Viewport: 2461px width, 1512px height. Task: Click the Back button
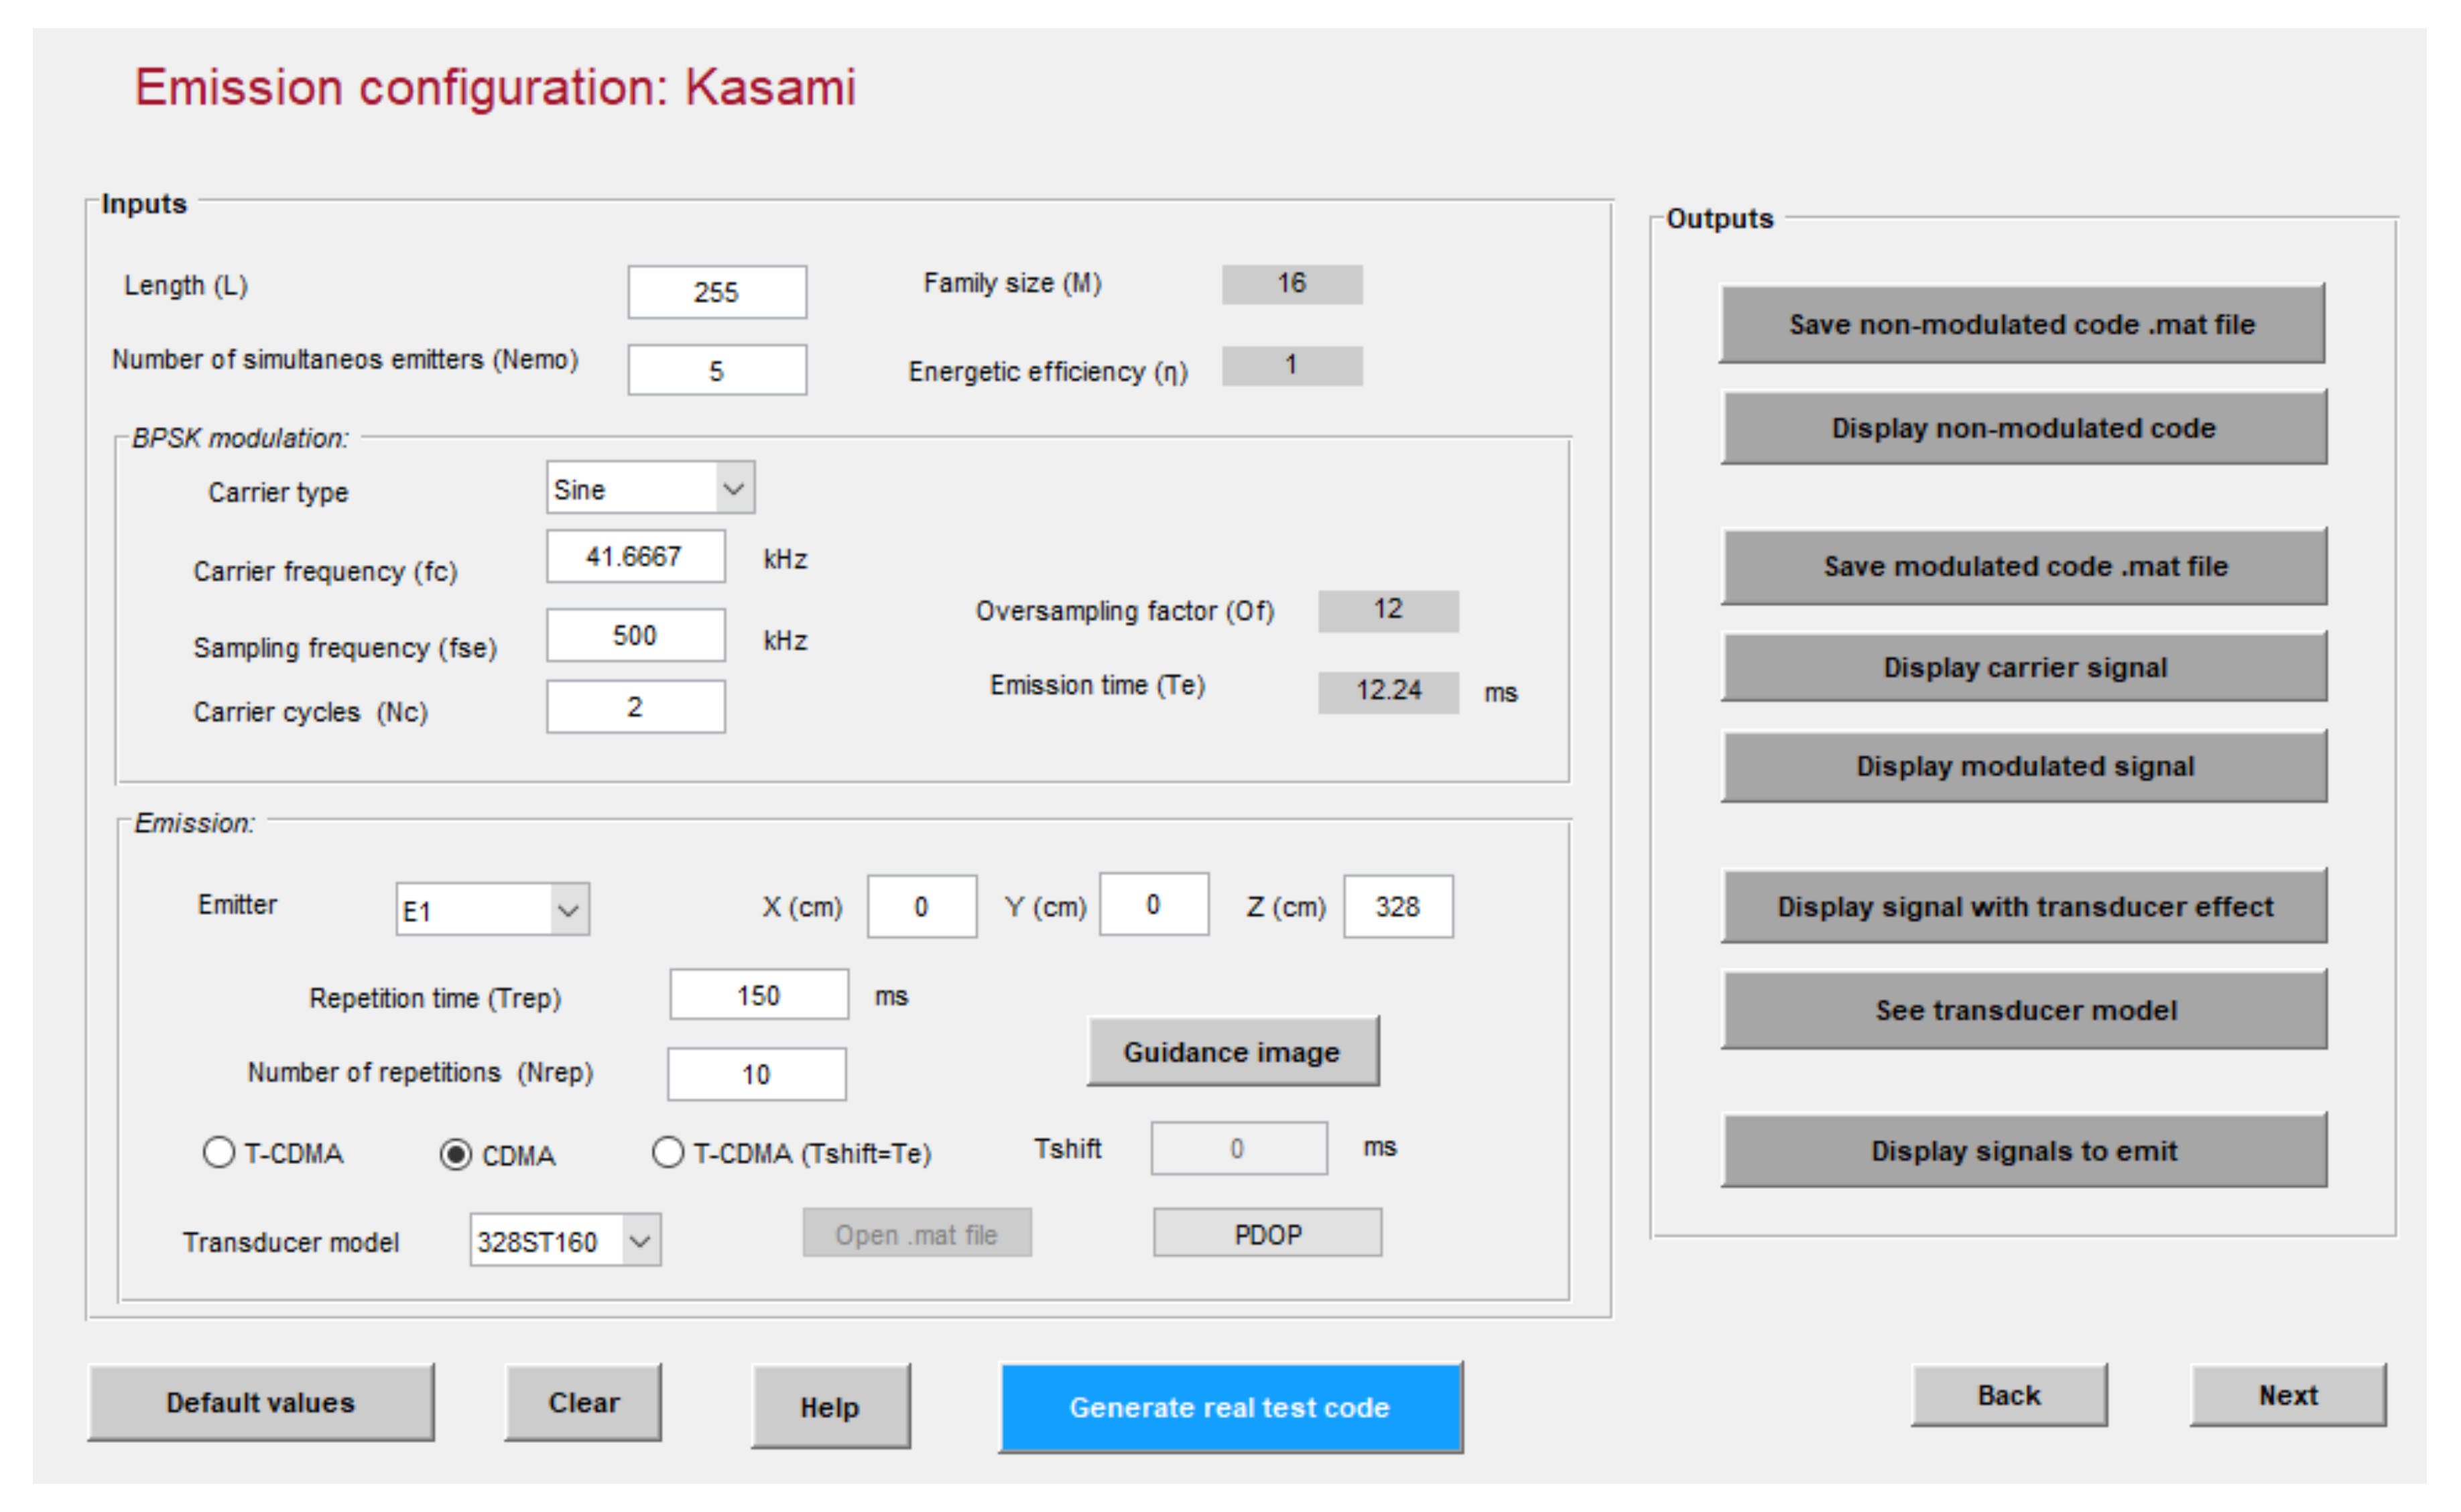2008,1395
